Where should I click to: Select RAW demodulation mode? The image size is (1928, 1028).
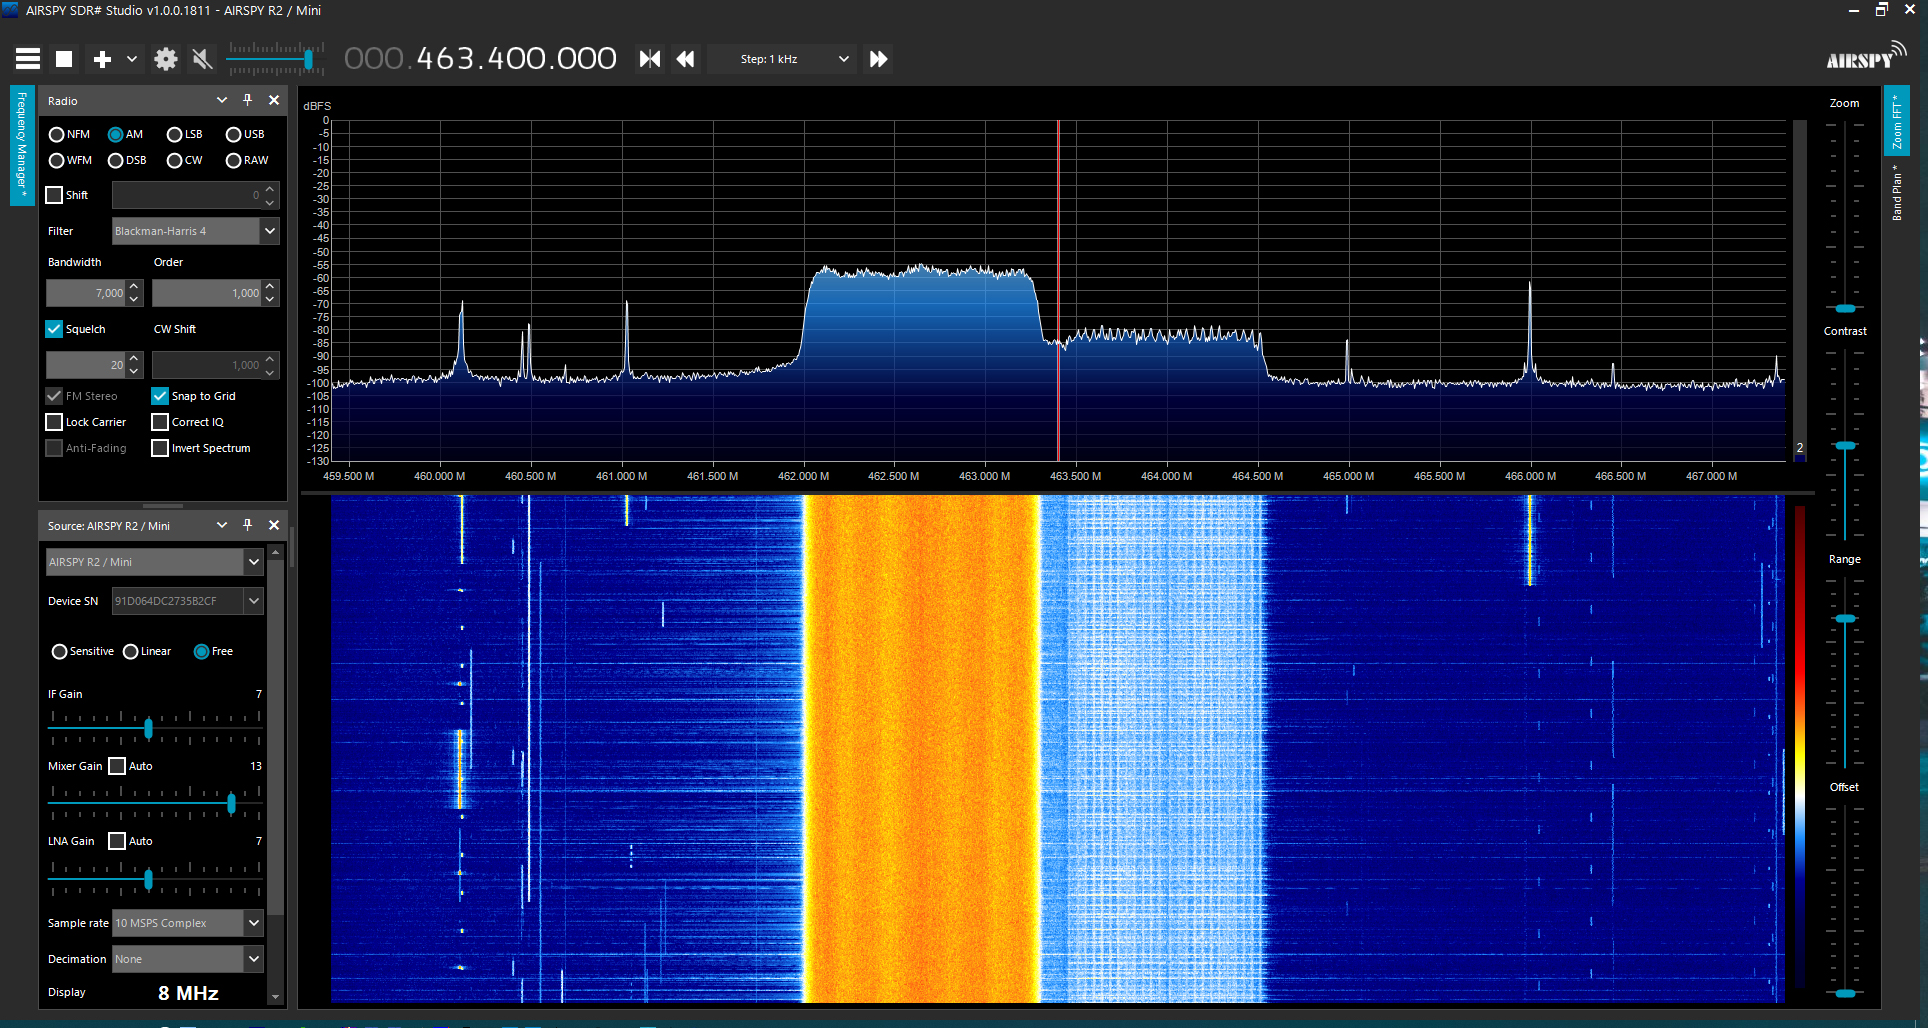(x=247, y=160)
